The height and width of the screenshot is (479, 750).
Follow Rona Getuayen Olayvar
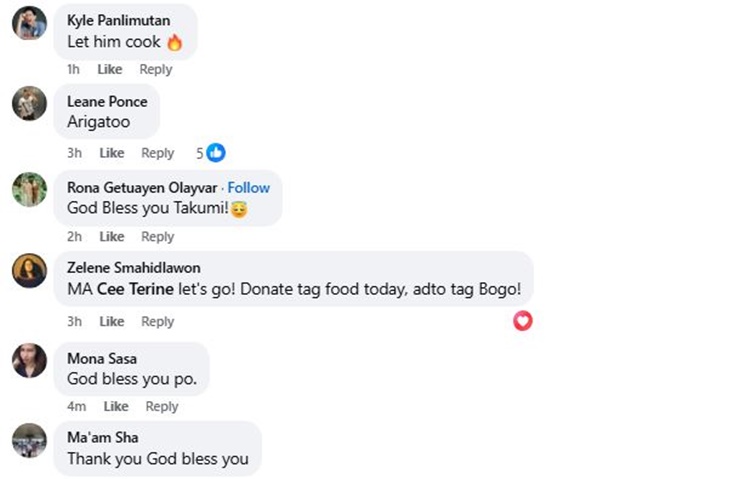(x=249, y=187)
